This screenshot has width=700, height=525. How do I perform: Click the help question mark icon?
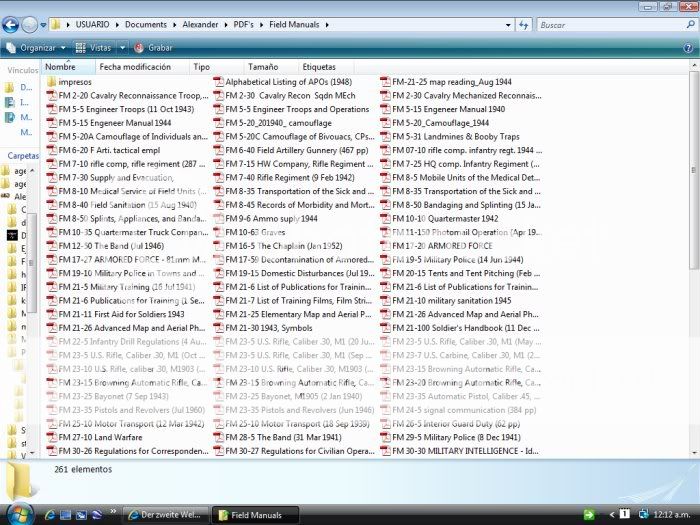(686, 47)
